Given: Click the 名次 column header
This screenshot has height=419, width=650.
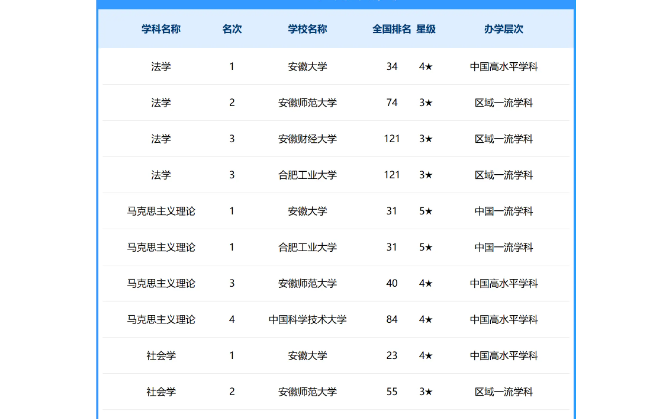Looking at the screenshot, I should (x=232, y=29).
